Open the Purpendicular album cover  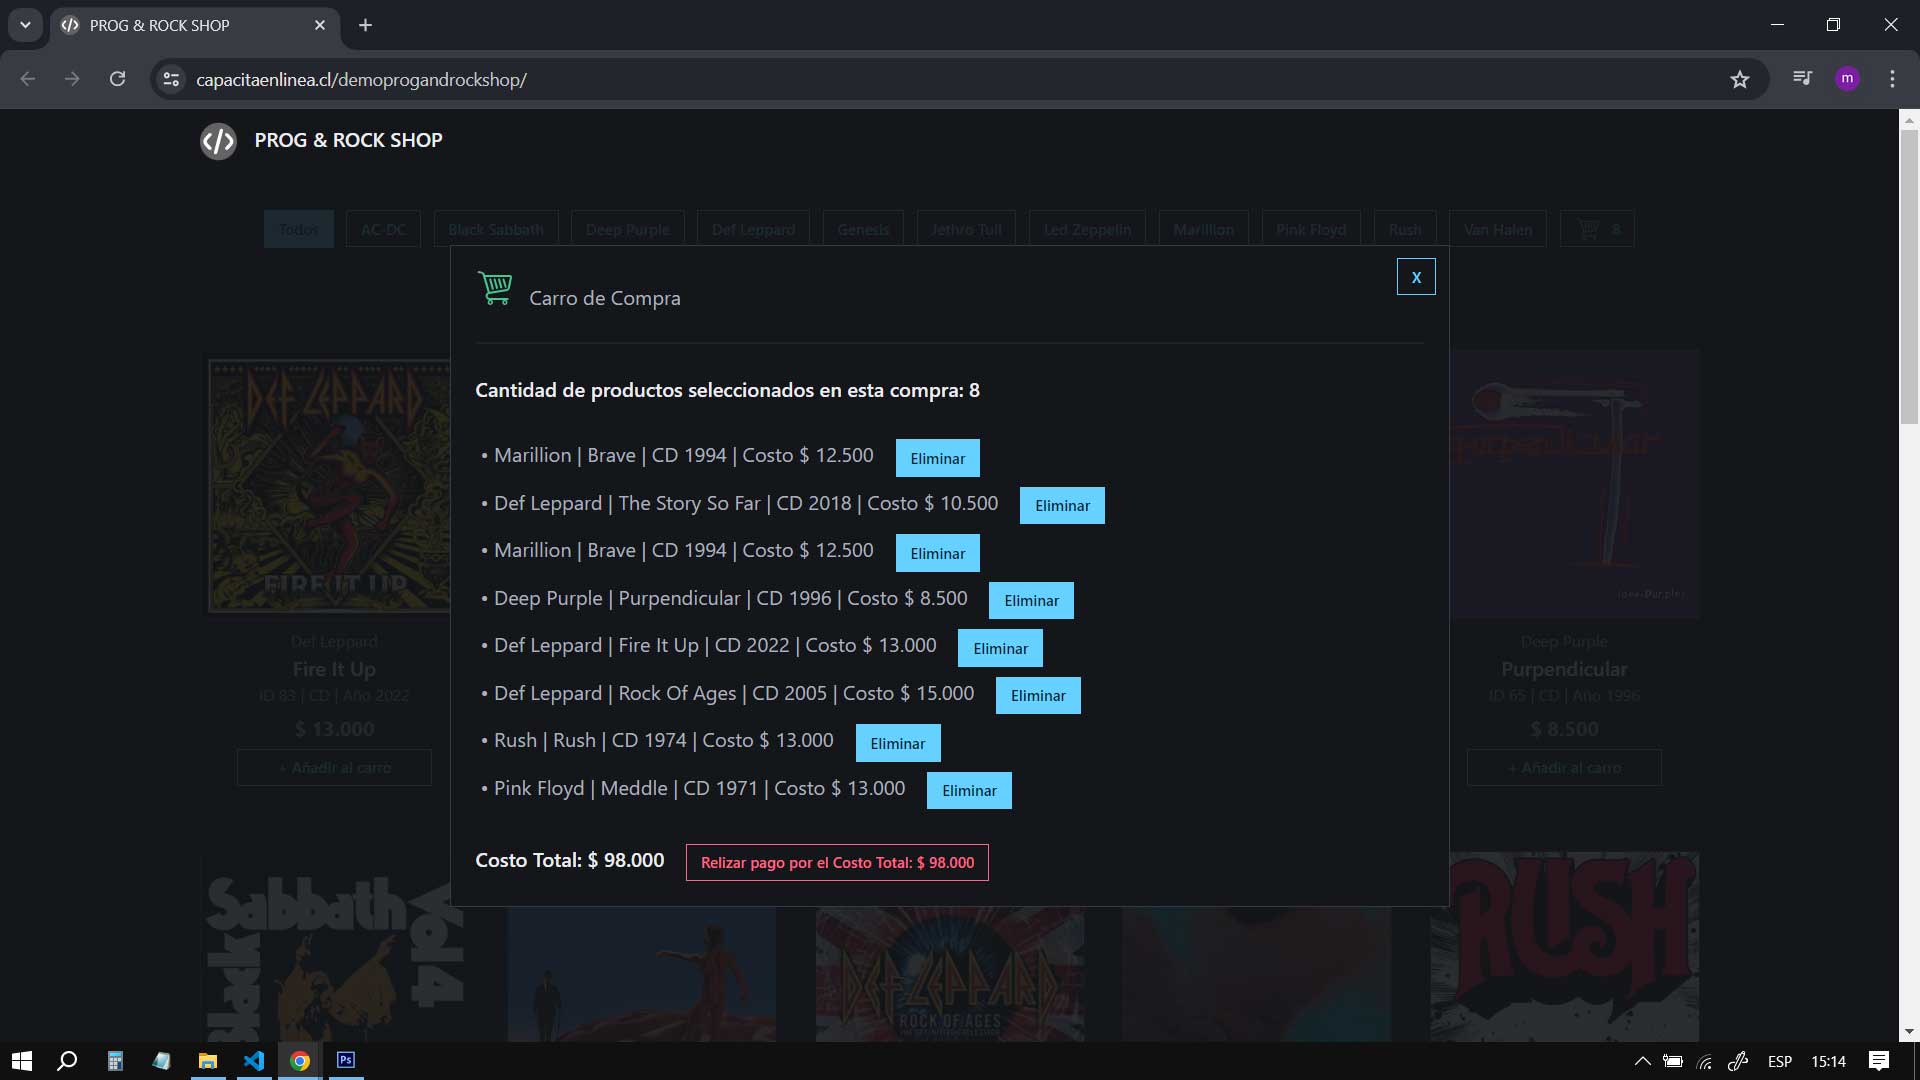click(x=1574, y=484)
